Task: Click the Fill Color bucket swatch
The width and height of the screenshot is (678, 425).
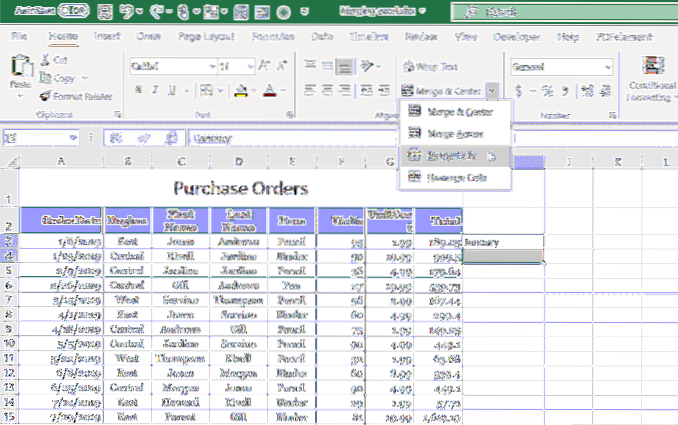Action: click(241, 90)
